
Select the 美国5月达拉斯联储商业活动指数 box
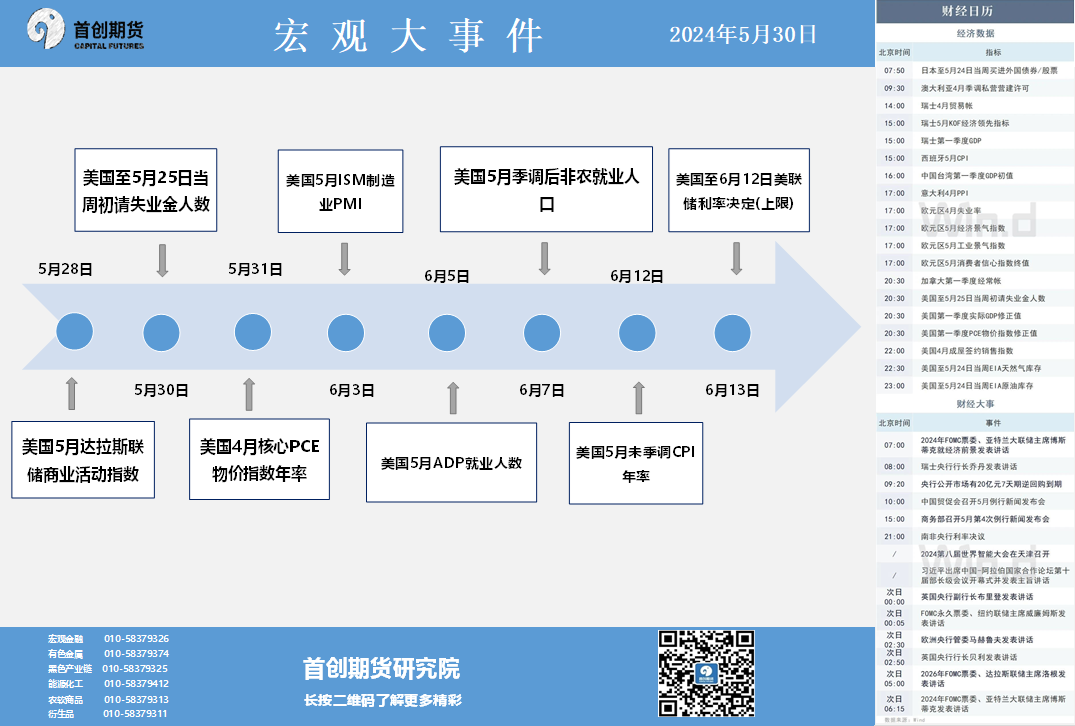(83, 459)
